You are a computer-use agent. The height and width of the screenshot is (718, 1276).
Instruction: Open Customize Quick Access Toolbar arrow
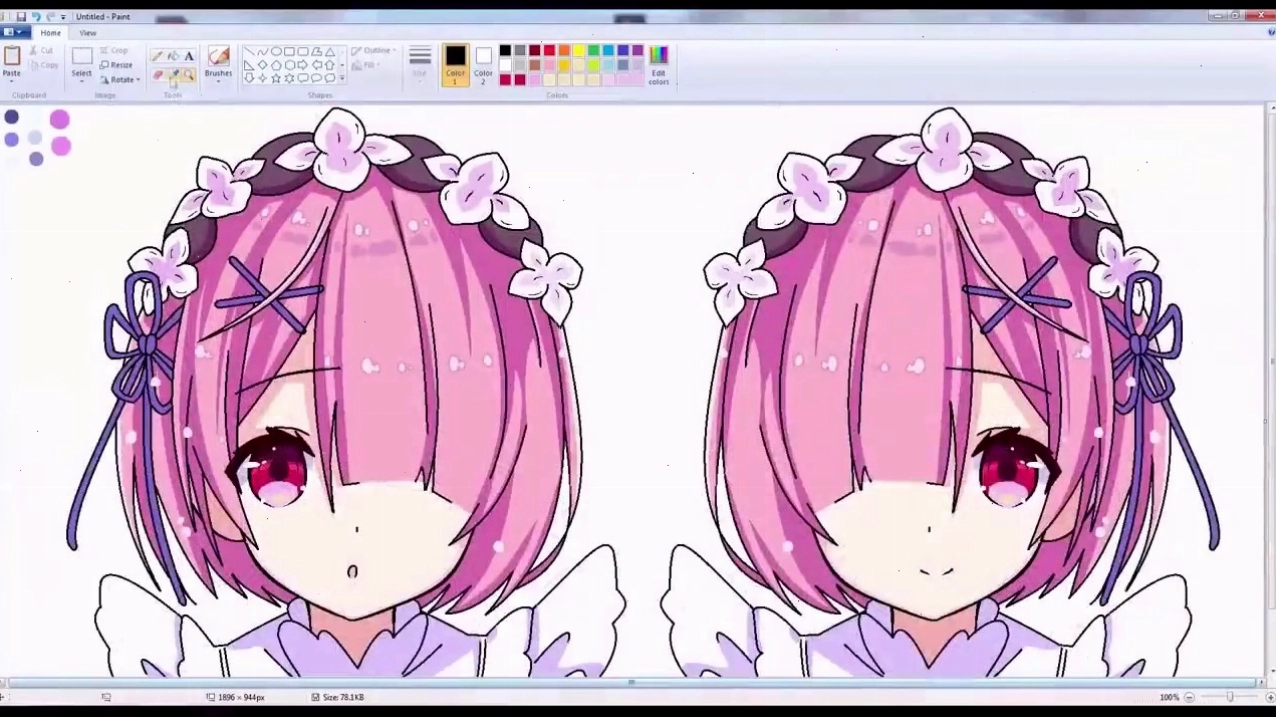tap(63, 17)
